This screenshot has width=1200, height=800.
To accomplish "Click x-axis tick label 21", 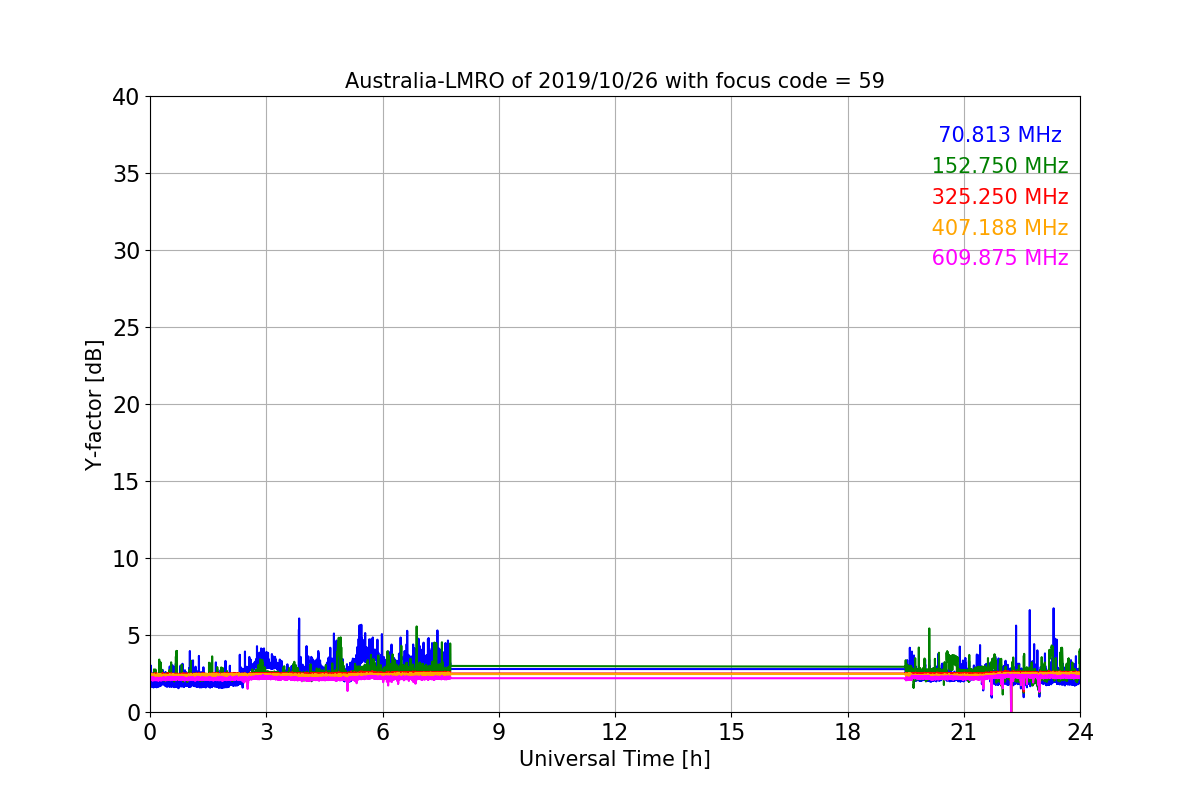I will pos(964,732).
